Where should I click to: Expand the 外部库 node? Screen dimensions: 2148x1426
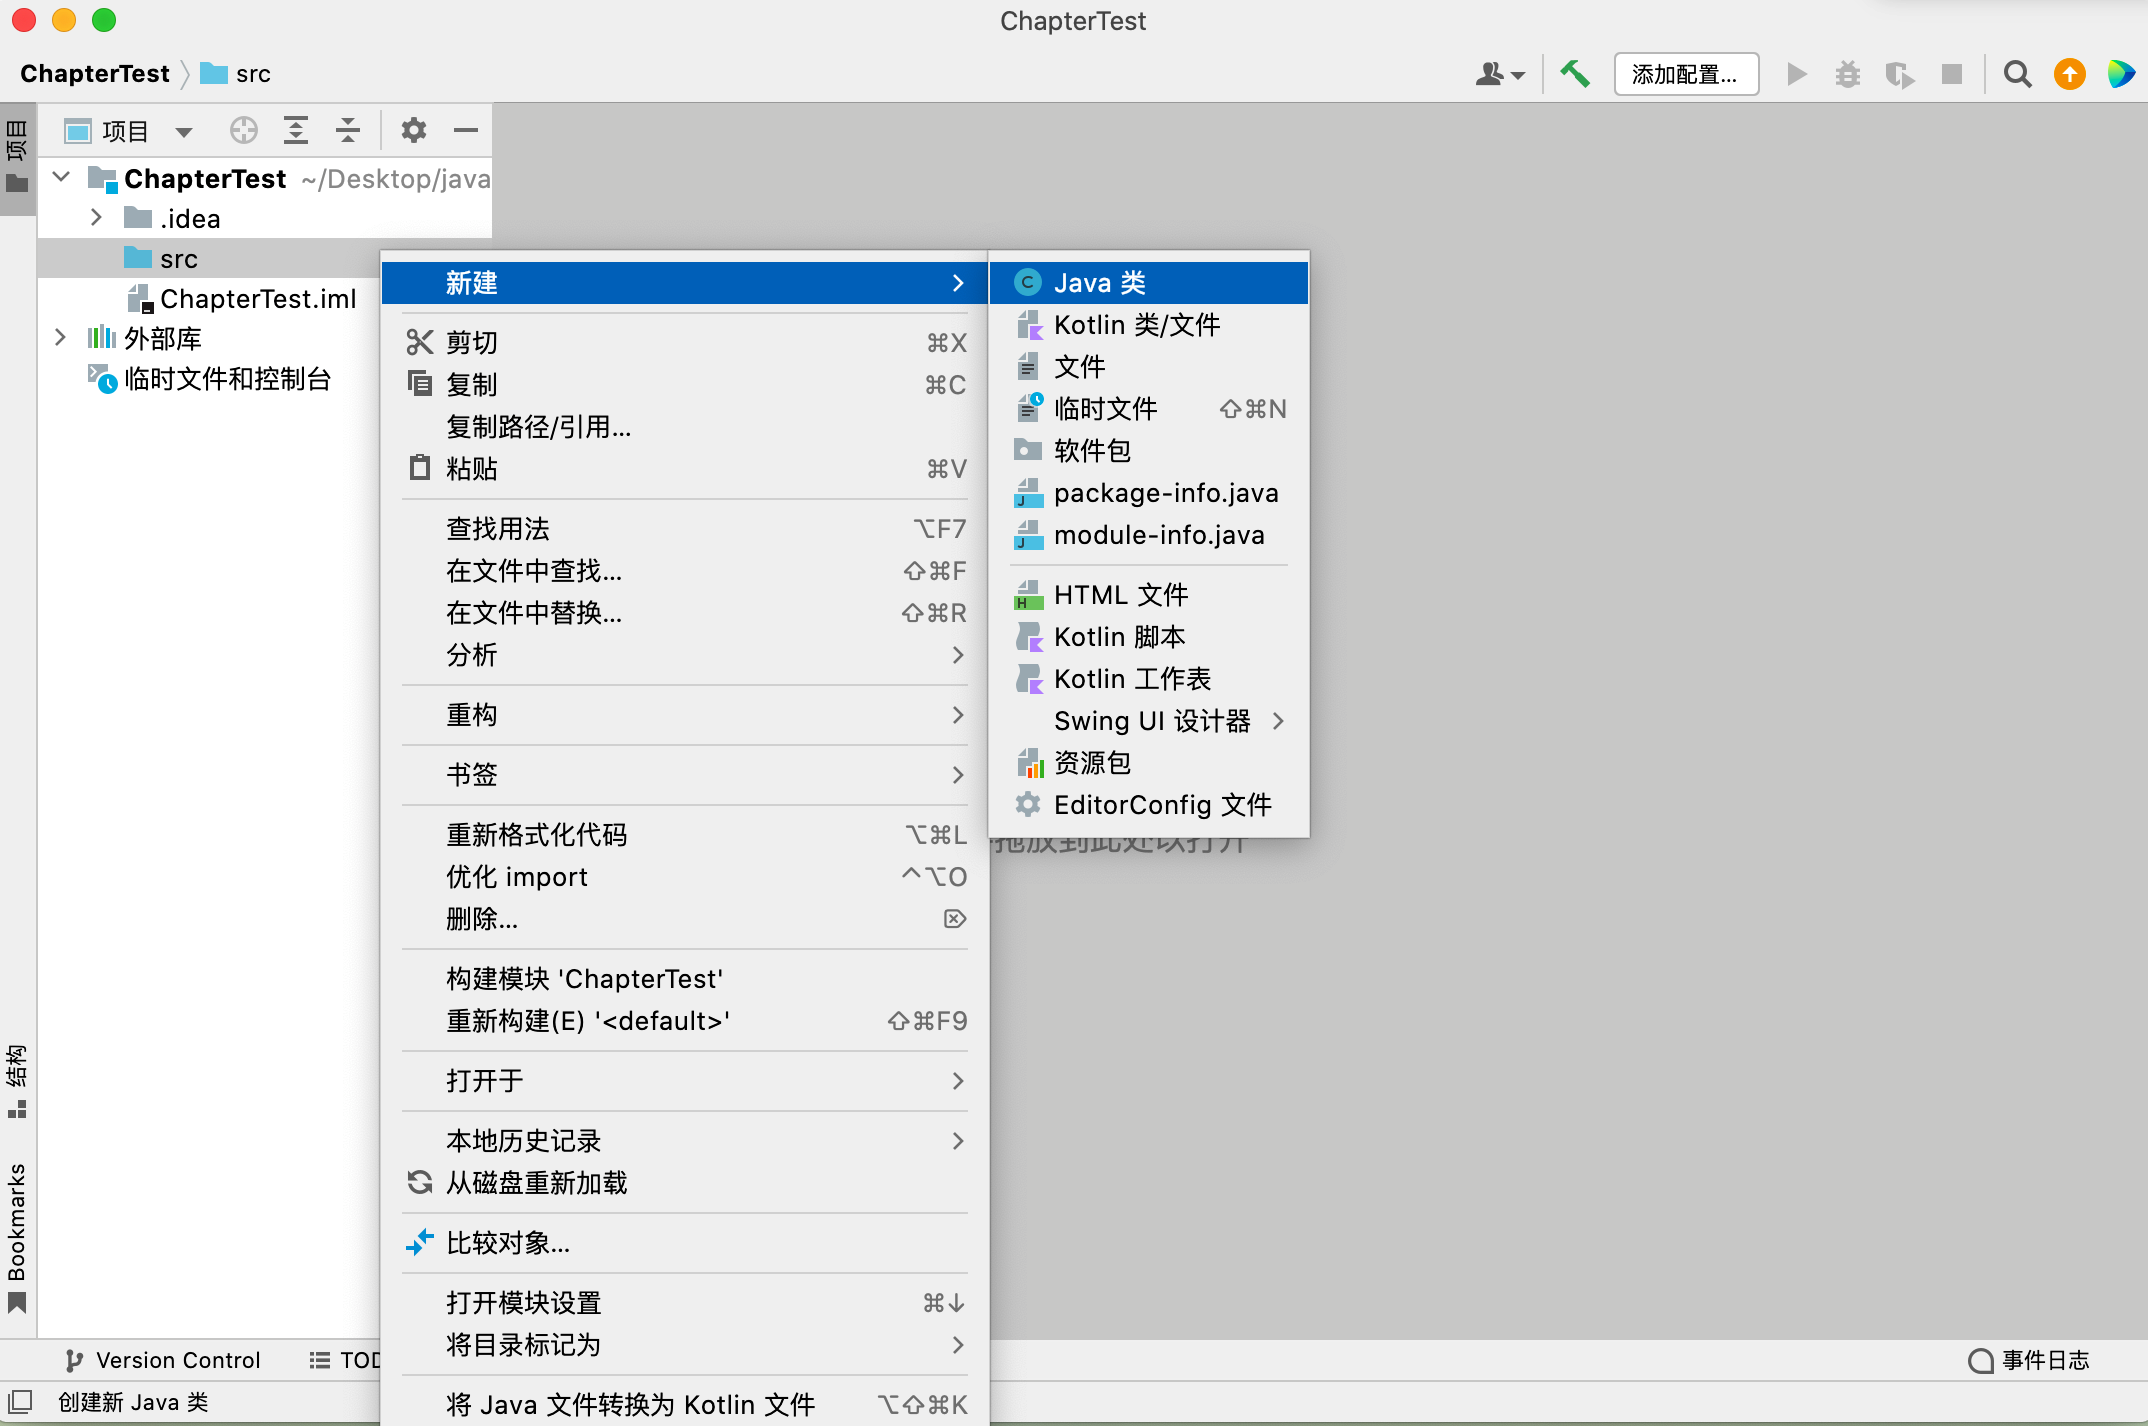tap(60, 338)
